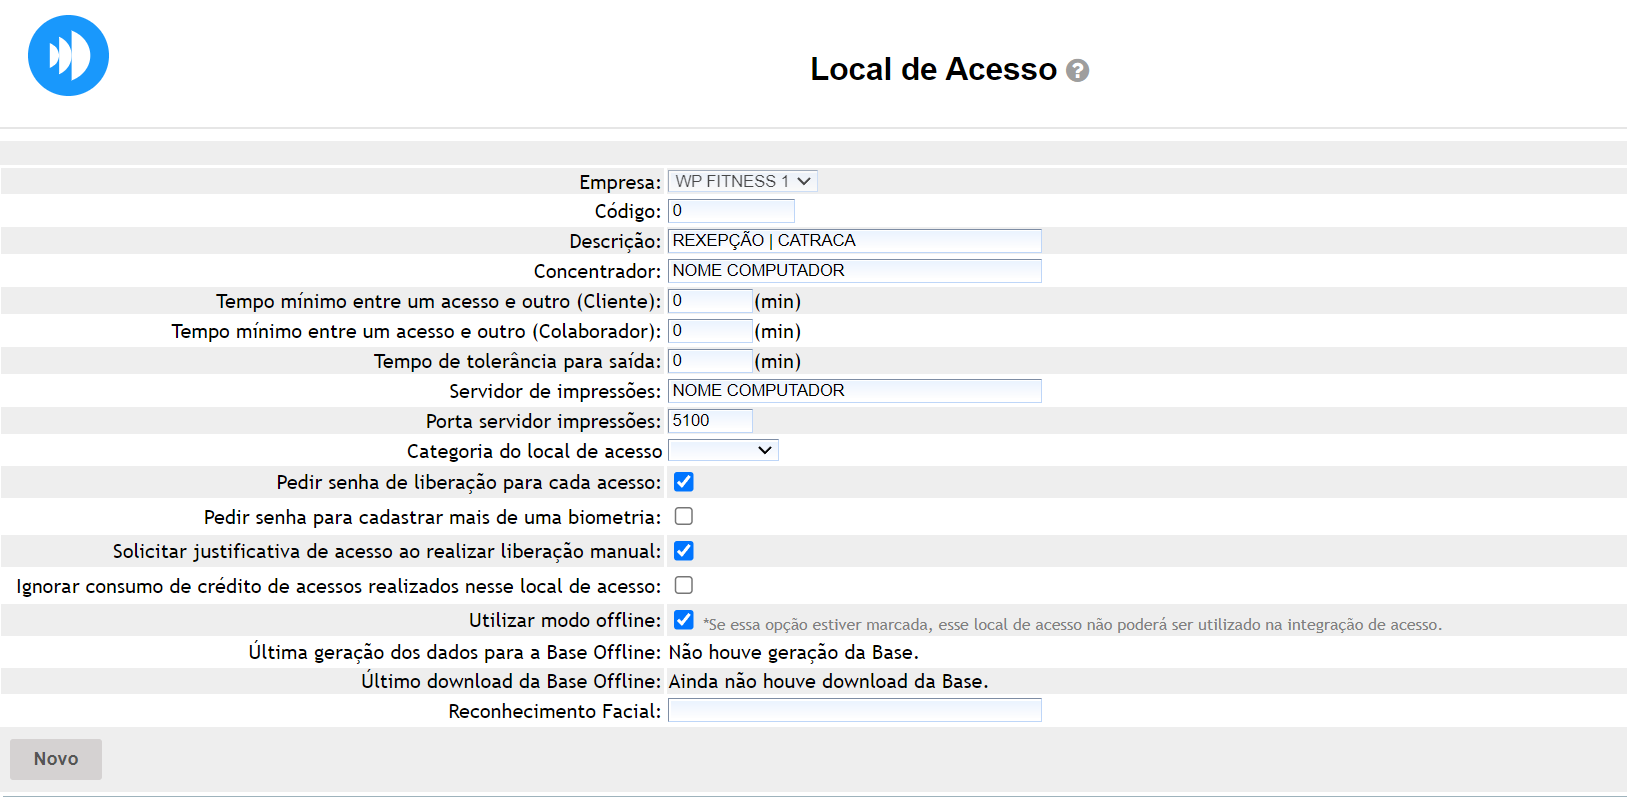Expand the Categoria do local de acesso dropdown

(722, 451)
